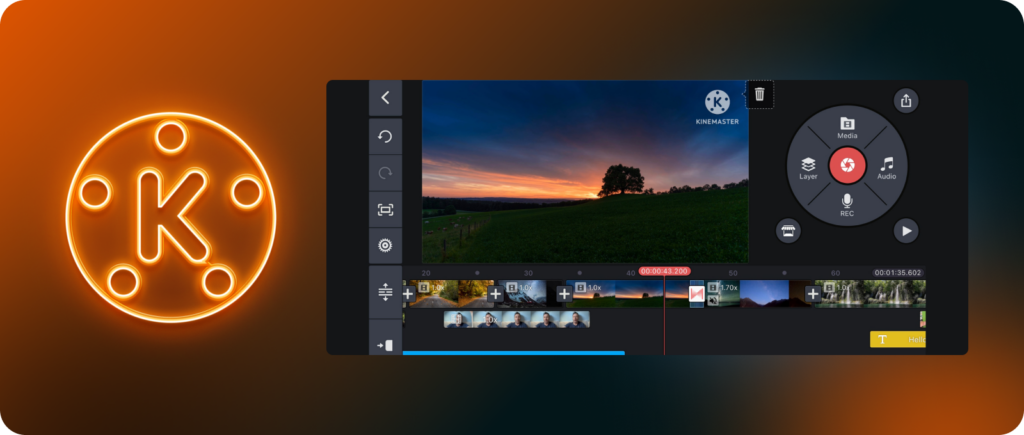Select the man's video layer clip

coord(516,320)
